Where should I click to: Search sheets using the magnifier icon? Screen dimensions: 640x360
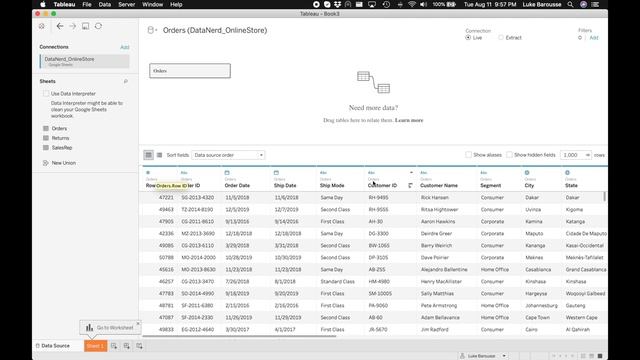click(x=126, y=81)
